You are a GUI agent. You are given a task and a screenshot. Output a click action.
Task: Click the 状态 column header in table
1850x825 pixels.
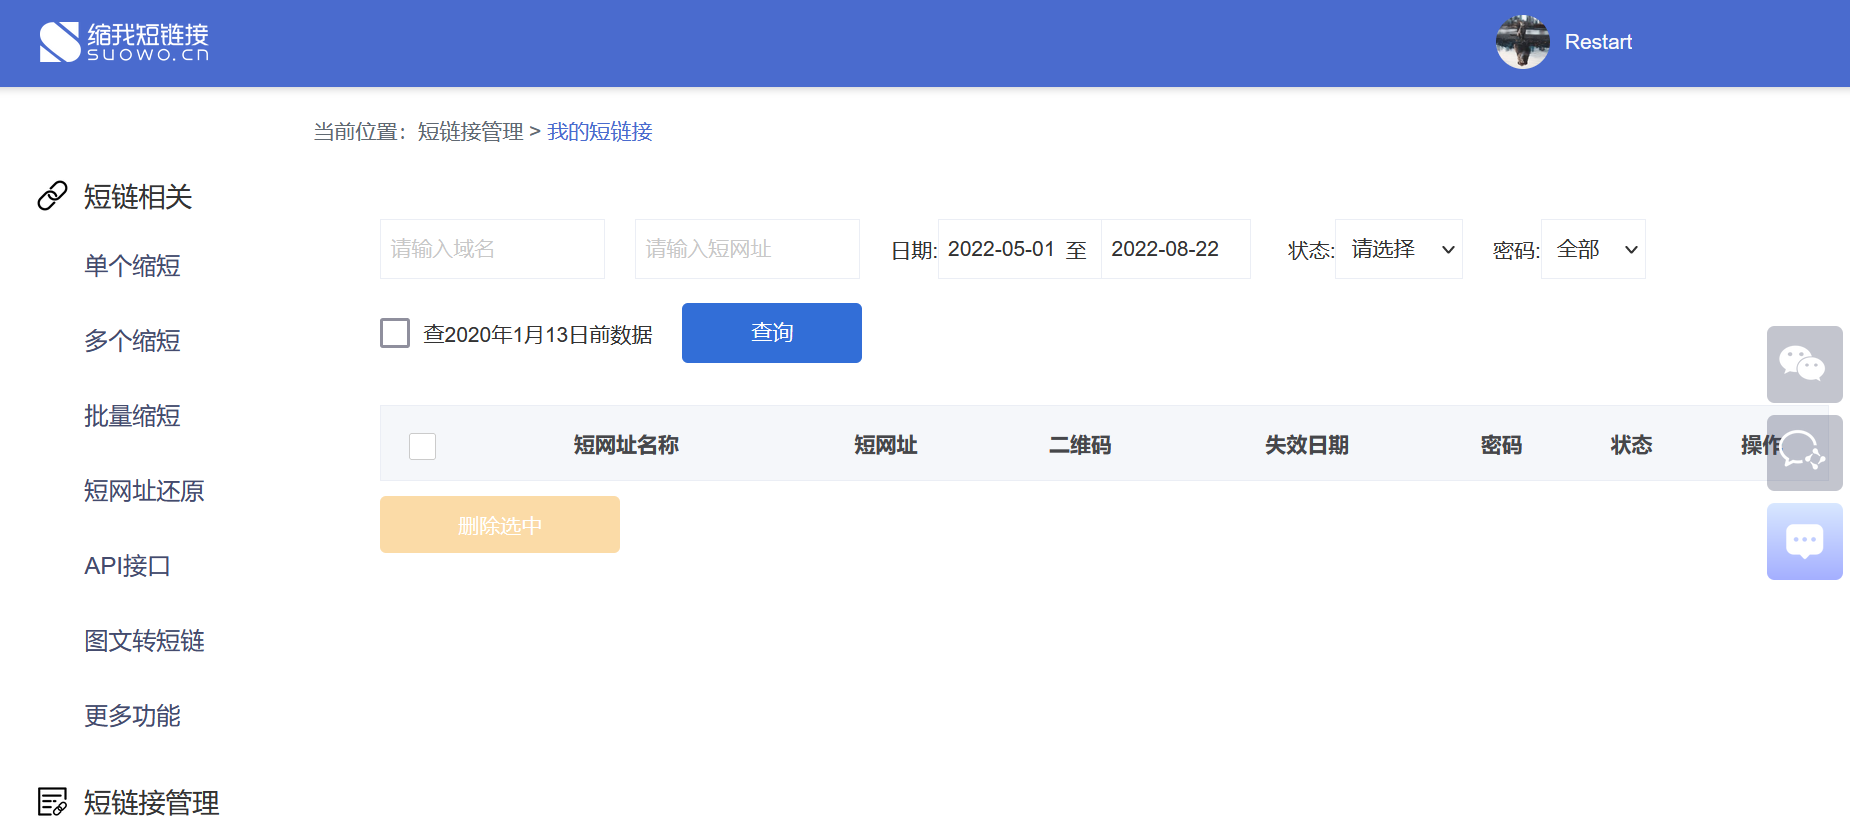click(x=1631, y=445)
